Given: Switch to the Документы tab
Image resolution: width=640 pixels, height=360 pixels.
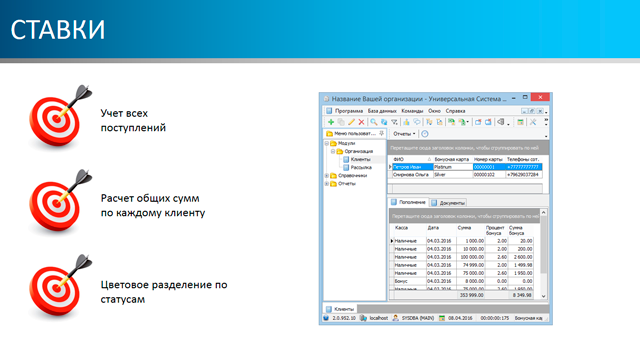Looking at the screenshot, I should pyautogui.click(x=448, y=203).
